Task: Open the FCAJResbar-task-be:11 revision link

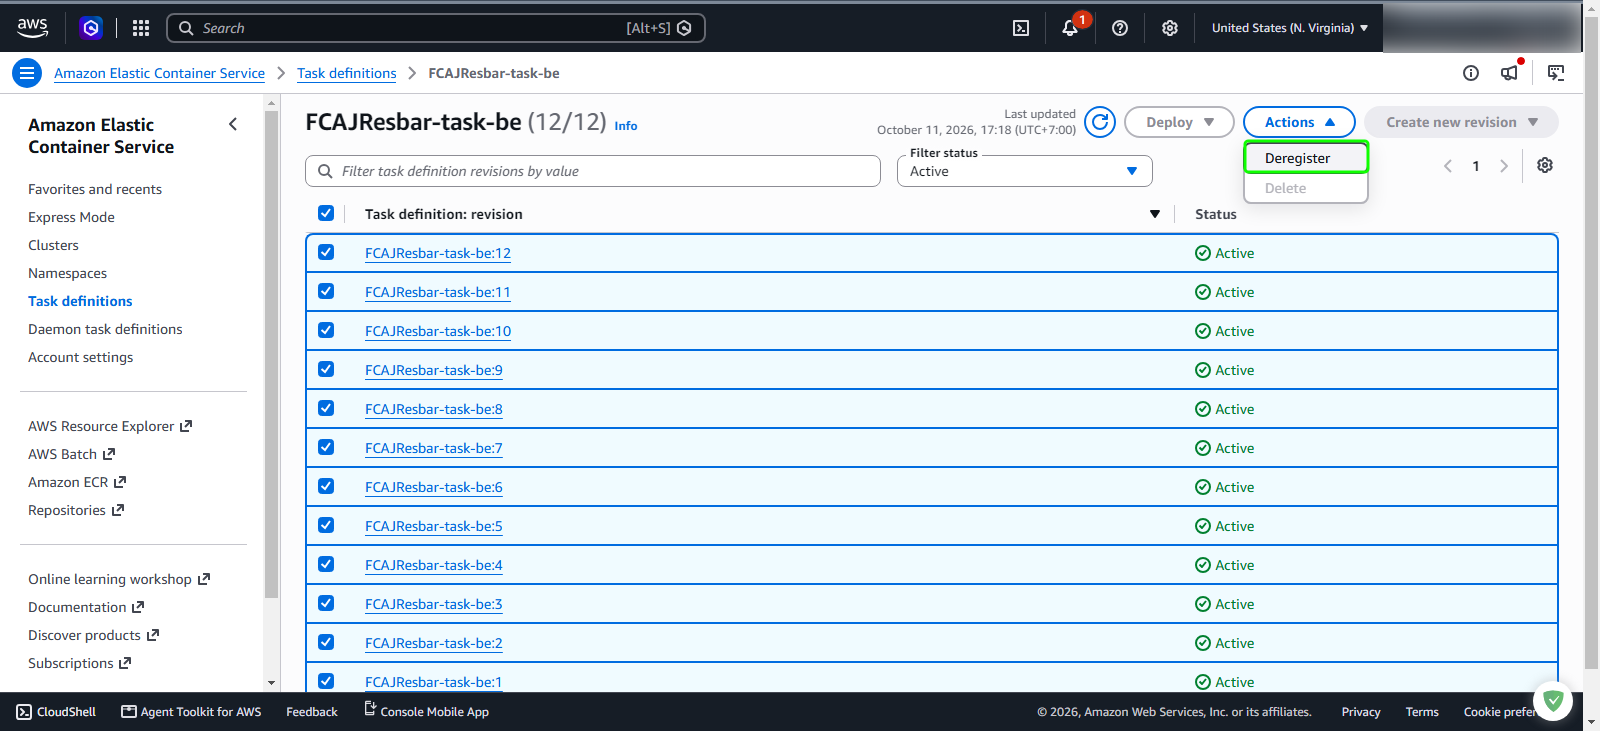Action: (x=438, y=292)
